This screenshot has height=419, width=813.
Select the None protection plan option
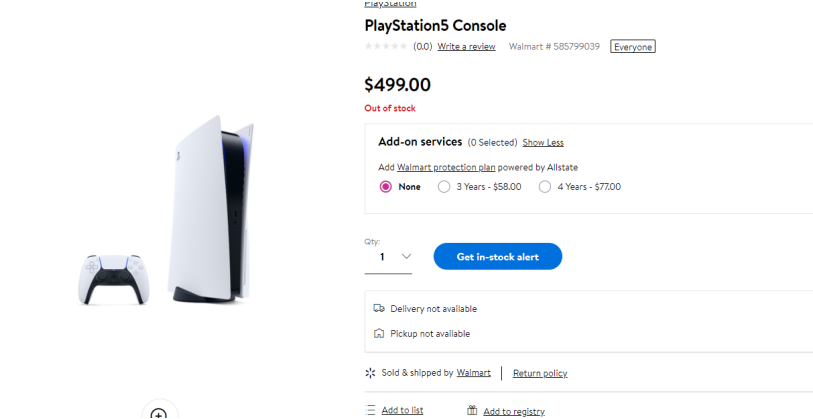point(386,187)
